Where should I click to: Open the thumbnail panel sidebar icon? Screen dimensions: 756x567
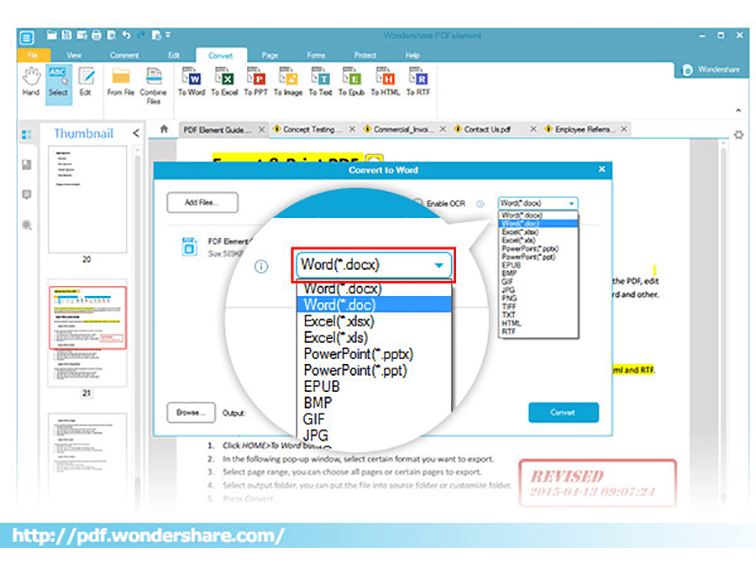[x=27, y=135]
